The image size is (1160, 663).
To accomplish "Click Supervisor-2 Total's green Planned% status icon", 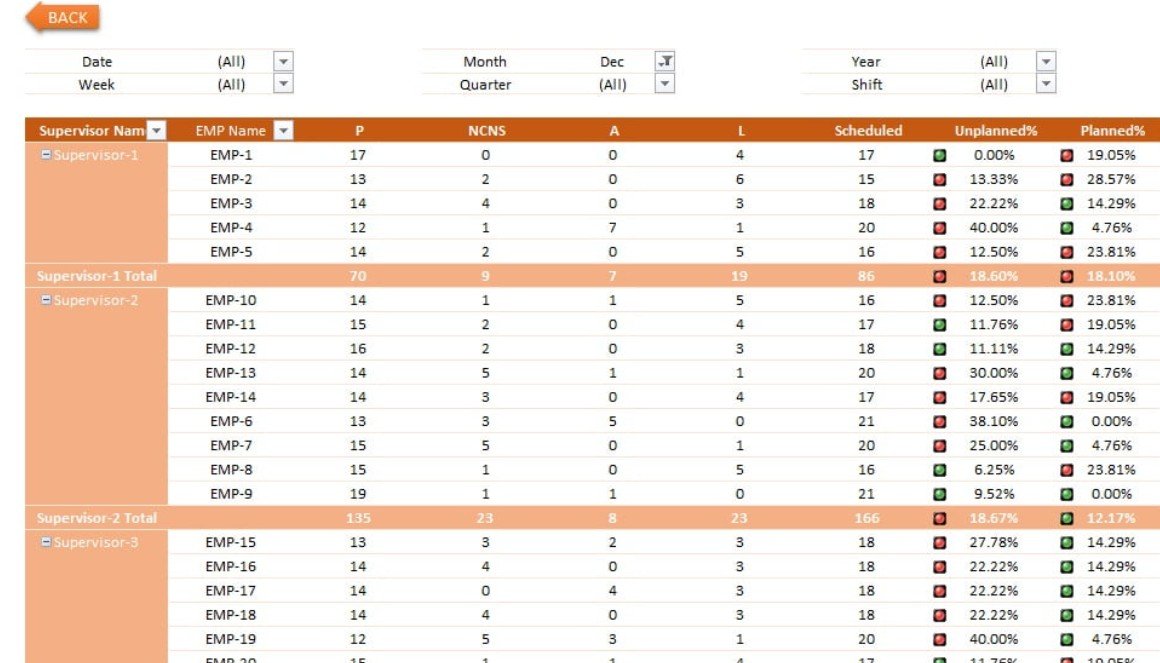I will coord(1067,518).
